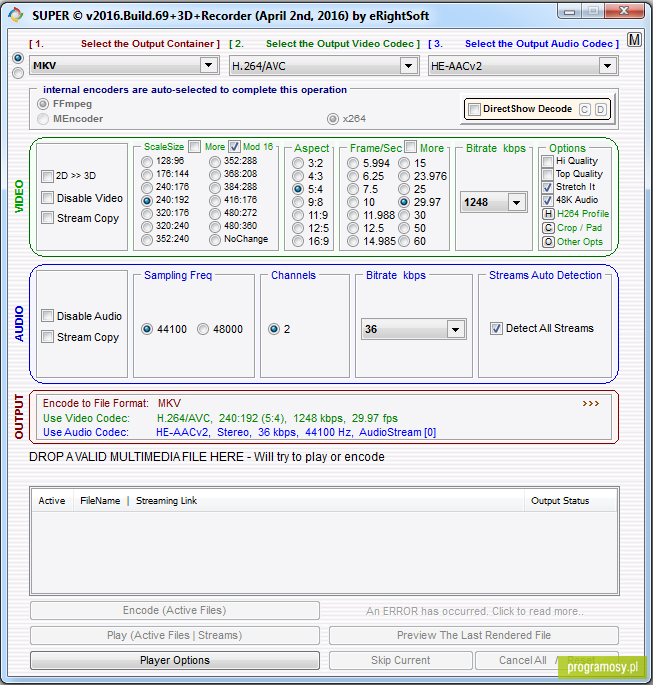Check Disable Video option
This screenshot has height=685, width=653.
tap(47, 198)
